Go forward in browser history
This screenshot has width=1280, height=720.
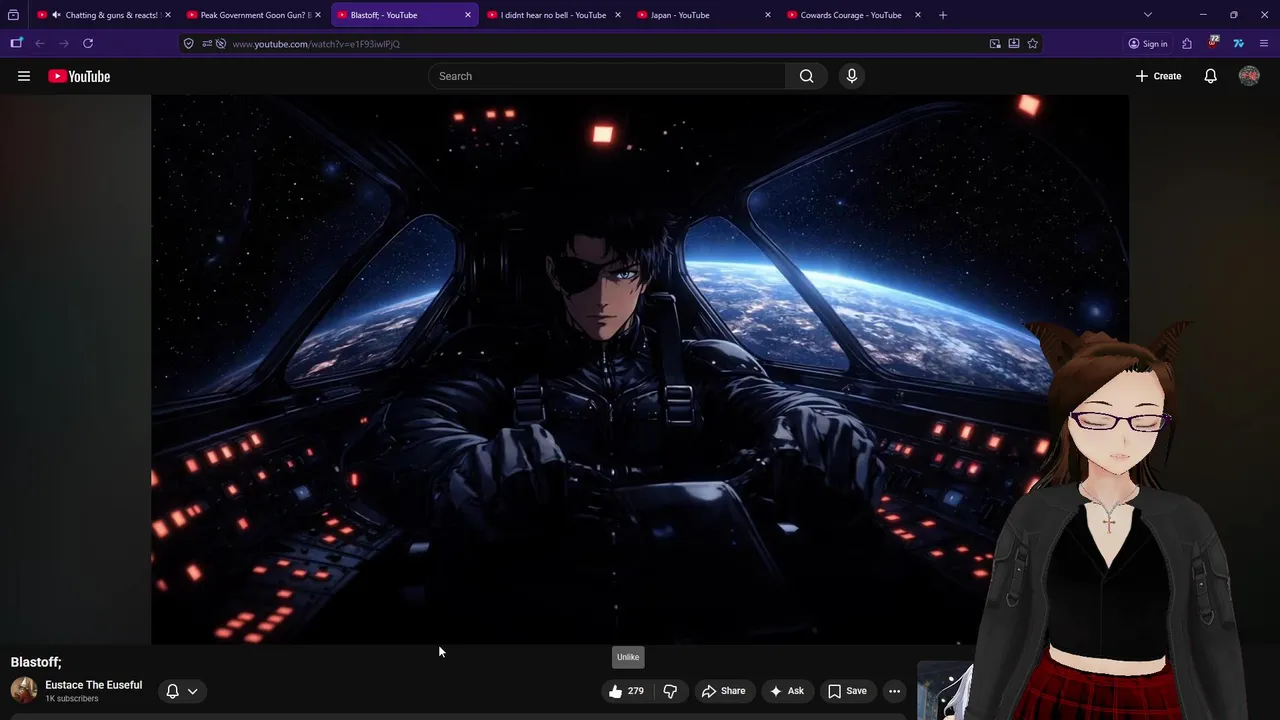tap(64, 43)
